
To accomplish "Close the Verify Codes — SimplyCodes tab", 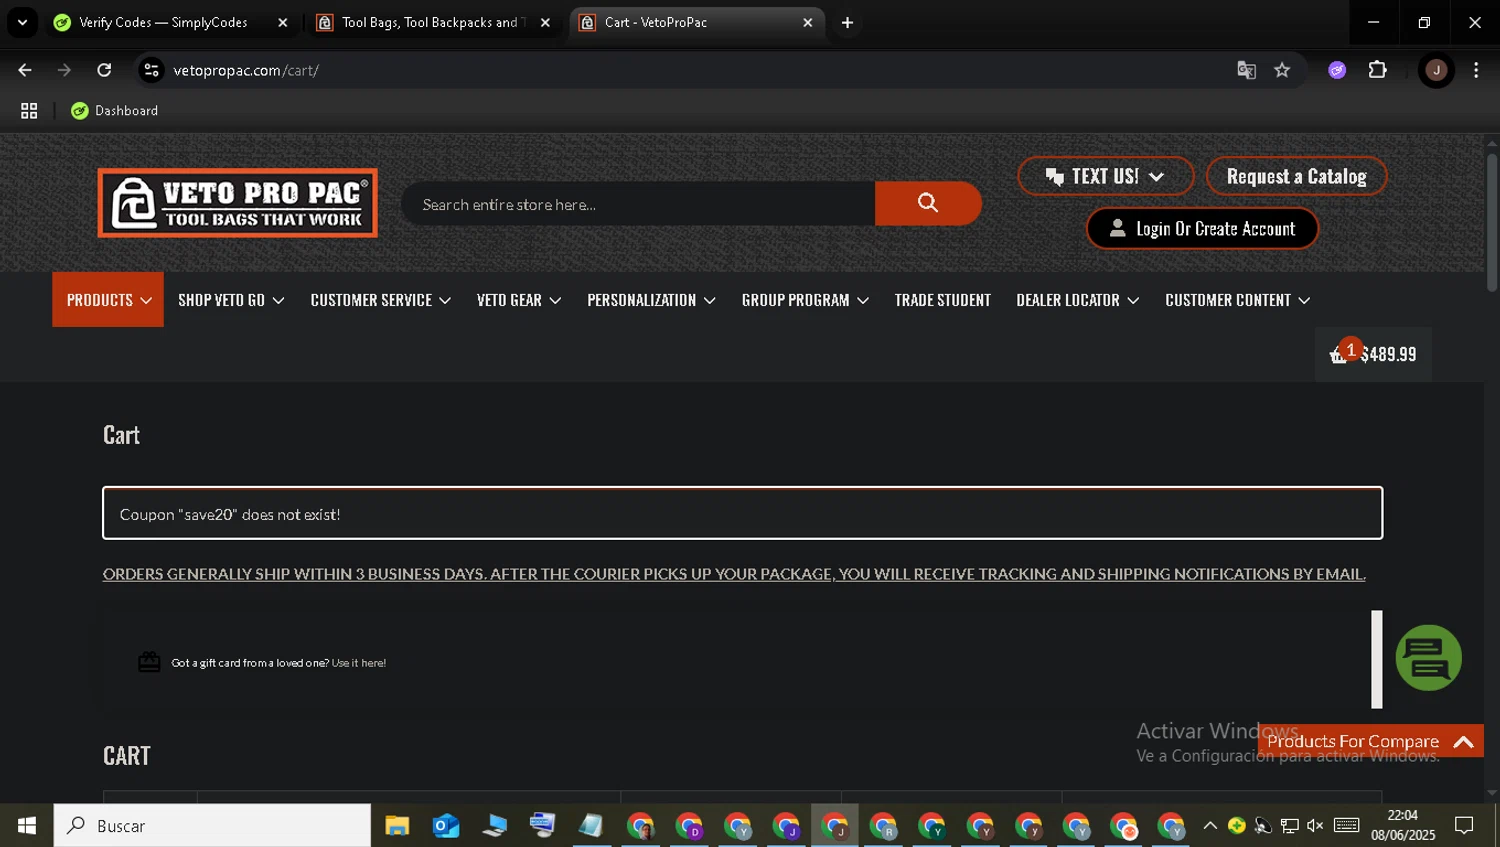I will (x=283, y=22).
